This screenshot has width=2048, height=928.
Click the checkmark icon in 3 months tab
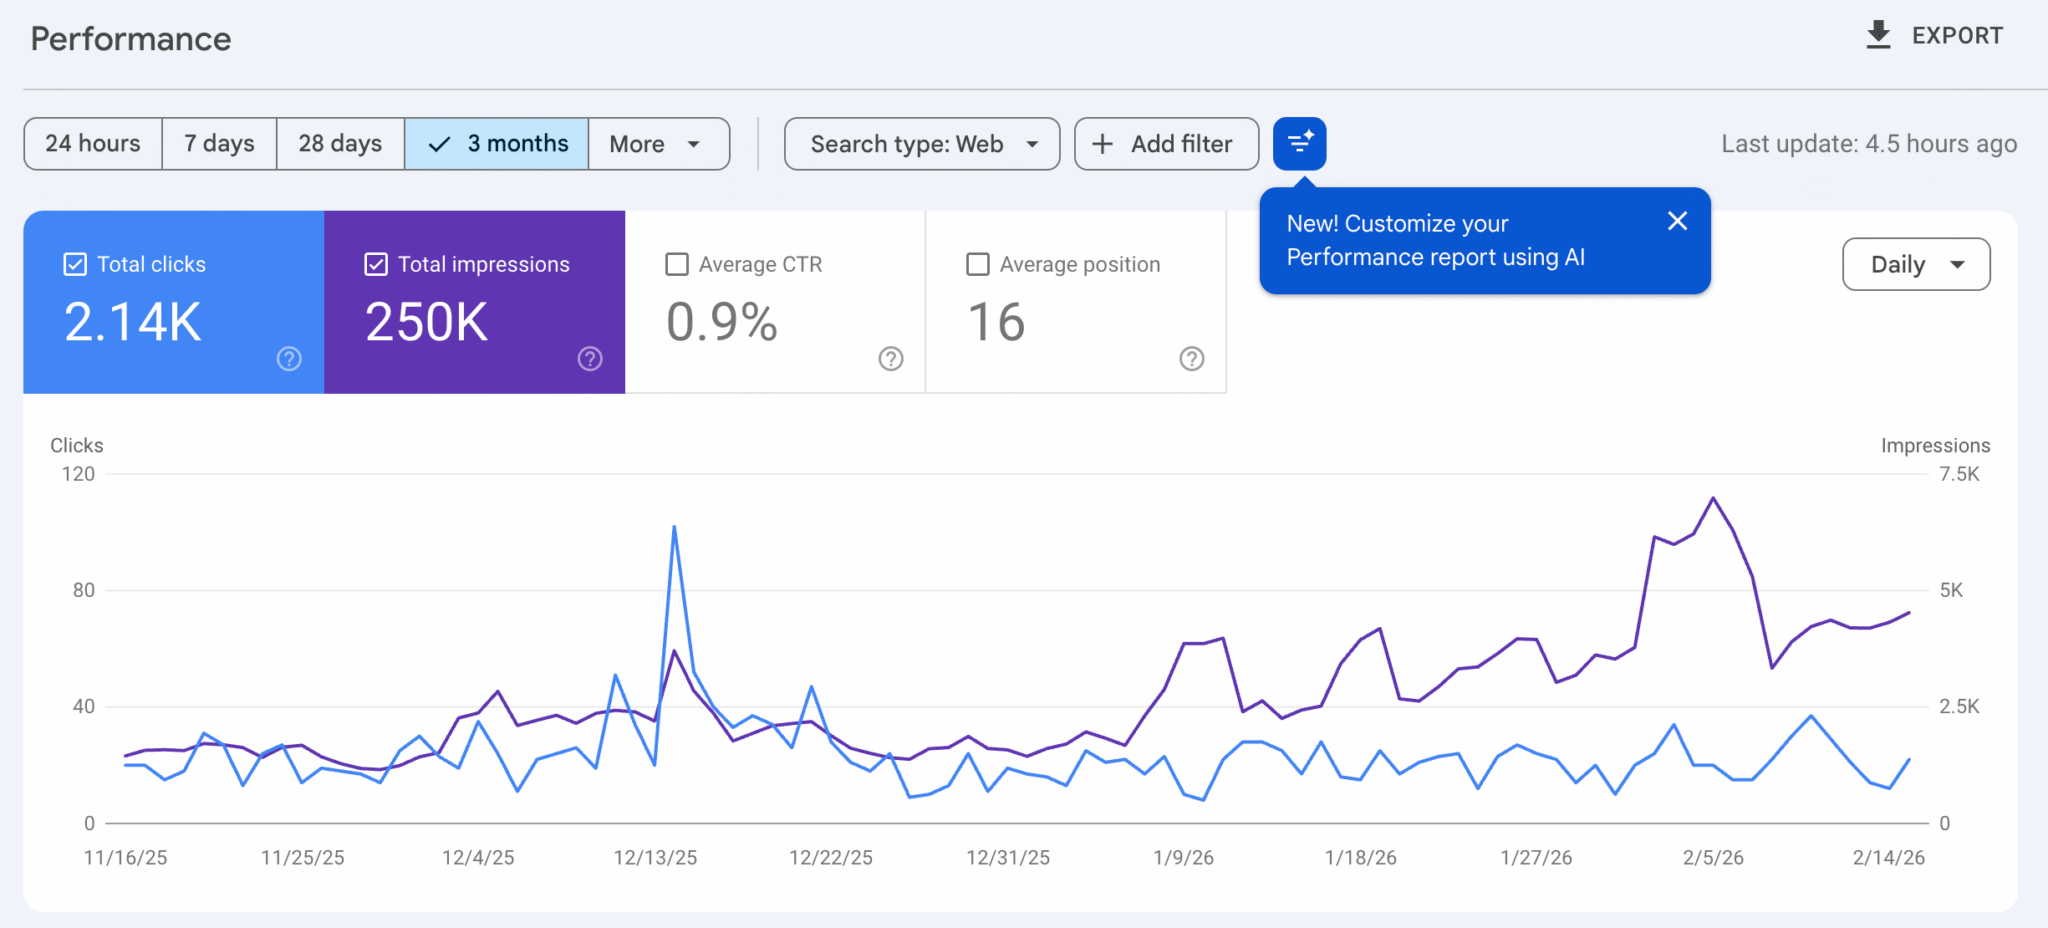(438, 143)
